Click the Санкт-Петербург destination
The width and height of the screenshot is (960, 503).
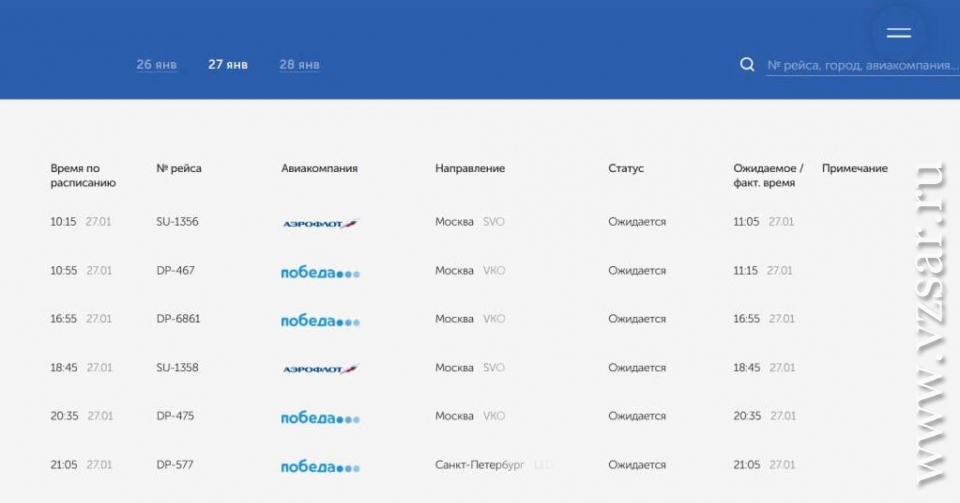point(479,465)
